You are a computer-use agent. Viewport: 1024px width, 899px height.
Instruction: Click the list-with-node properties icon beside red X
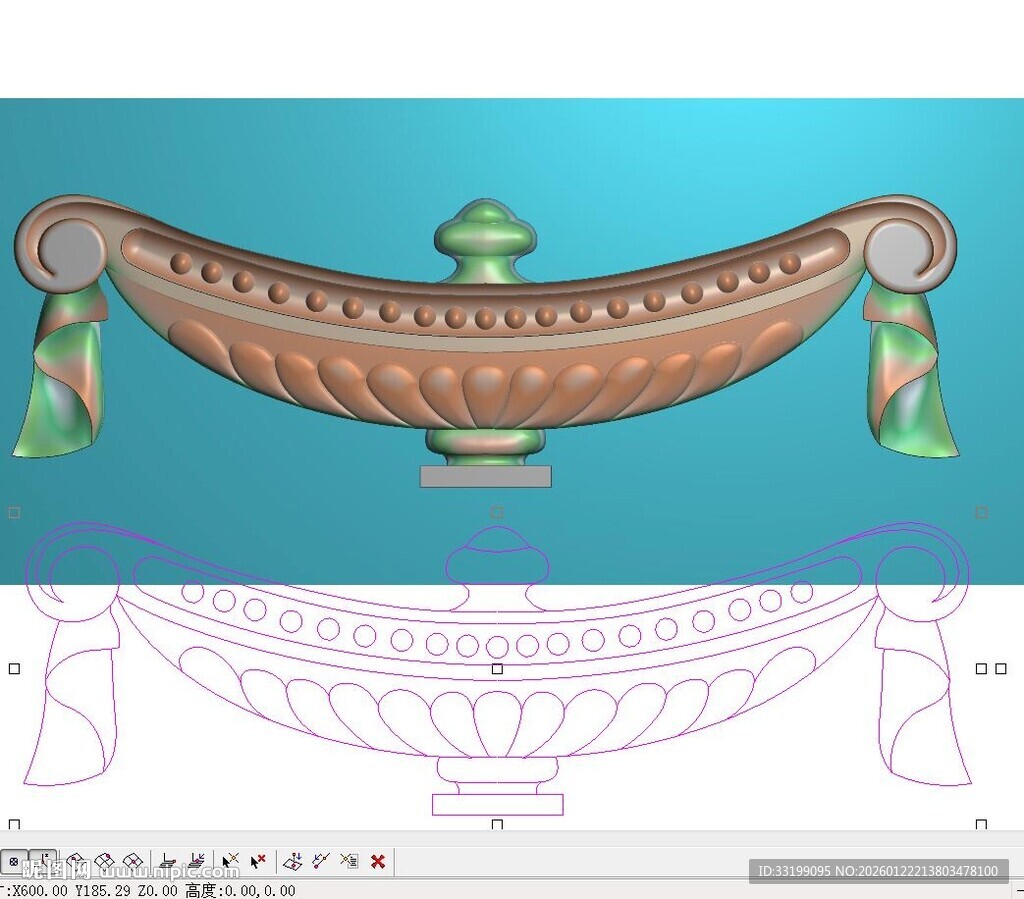tap(349, 861)
